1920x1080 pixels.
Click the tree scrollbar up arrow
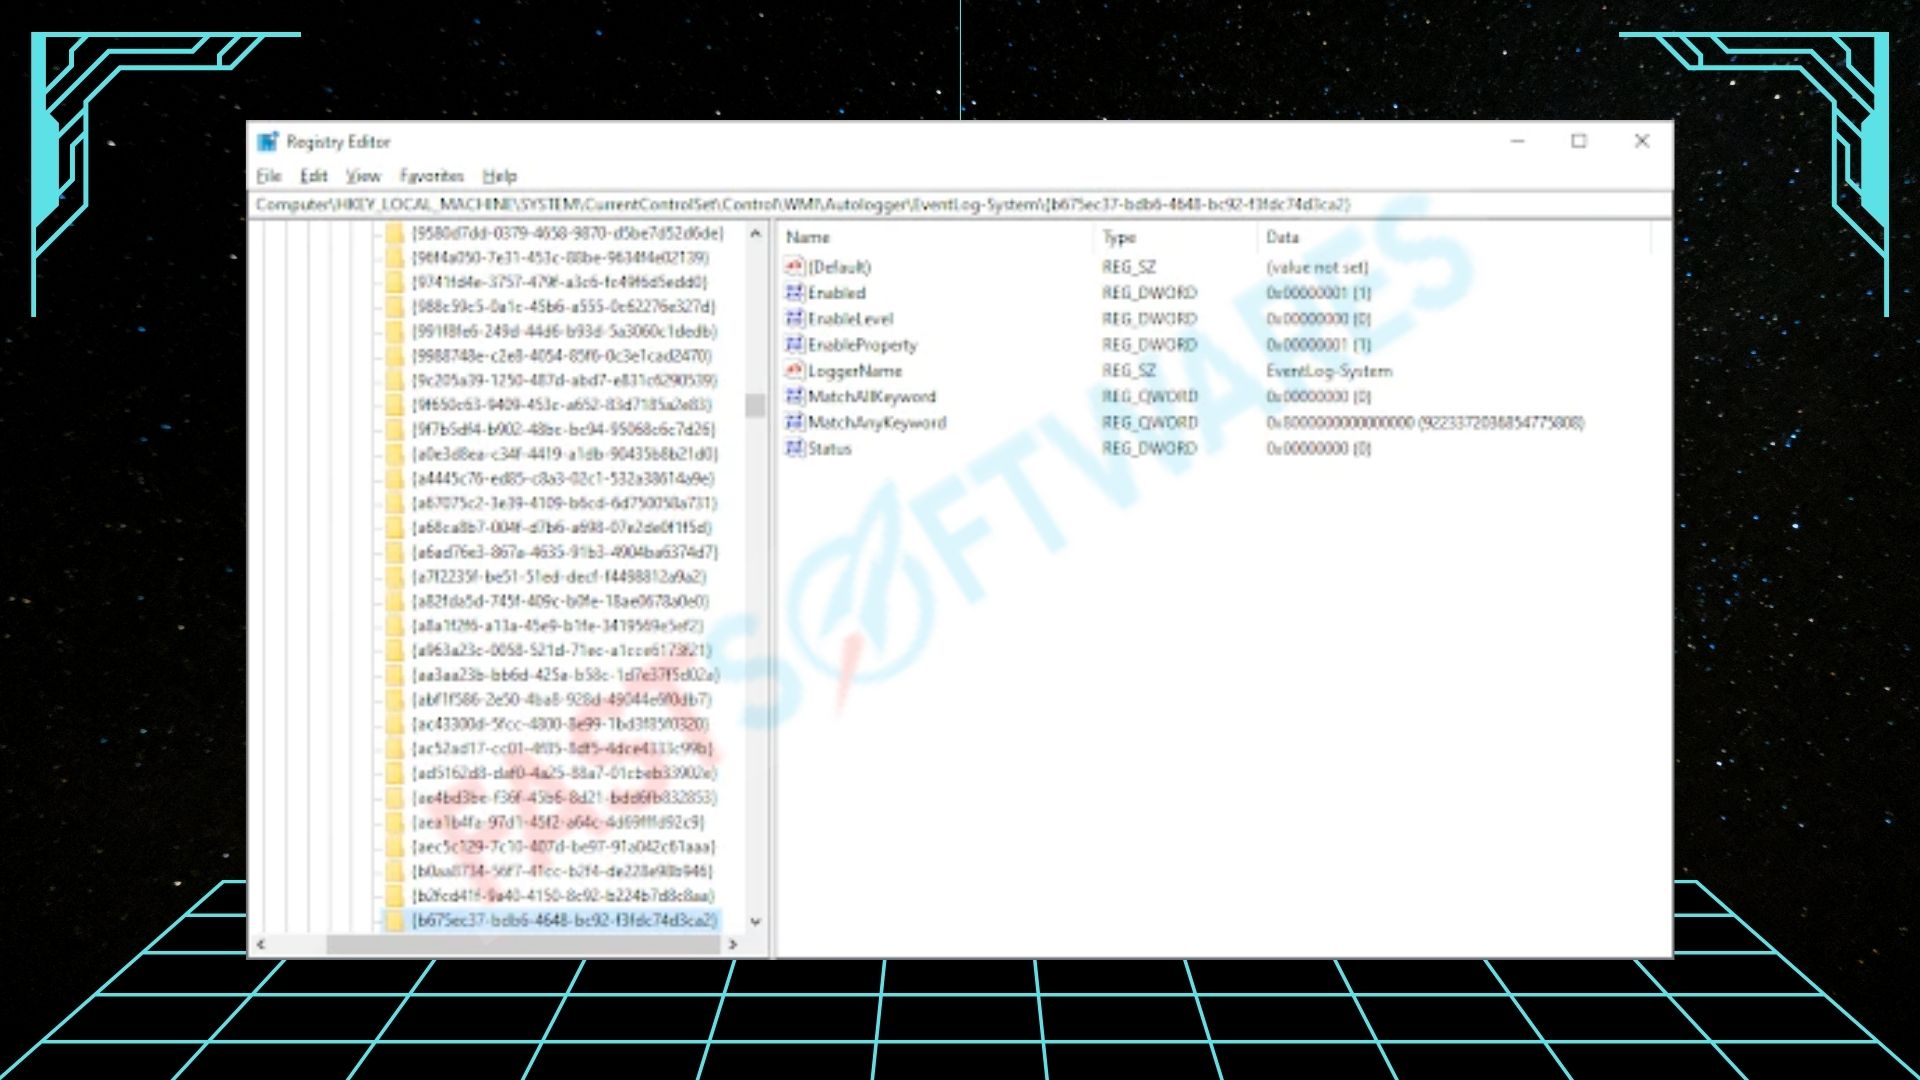point(756,234)
